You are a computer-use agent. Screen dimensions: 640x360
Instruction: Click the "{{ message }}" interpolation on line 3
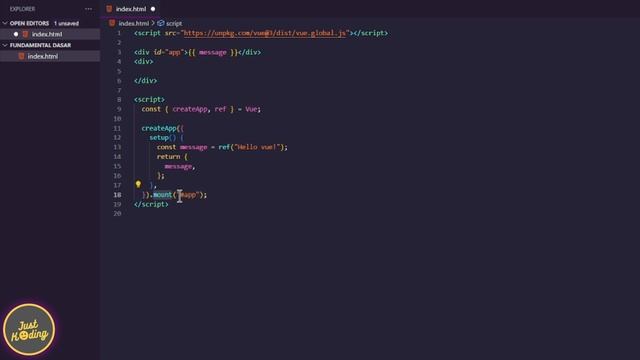tap(212, 52)
